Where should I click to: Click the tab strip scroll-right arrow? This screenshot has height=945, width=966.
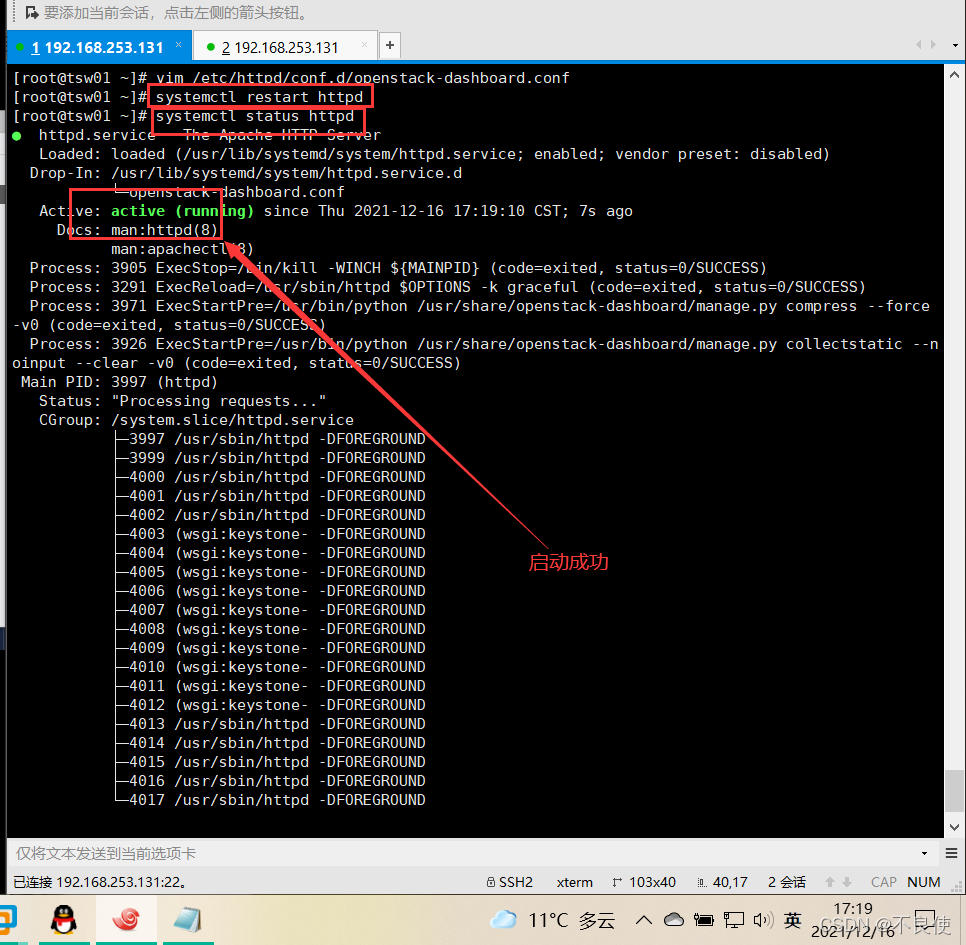click(933, 45)
